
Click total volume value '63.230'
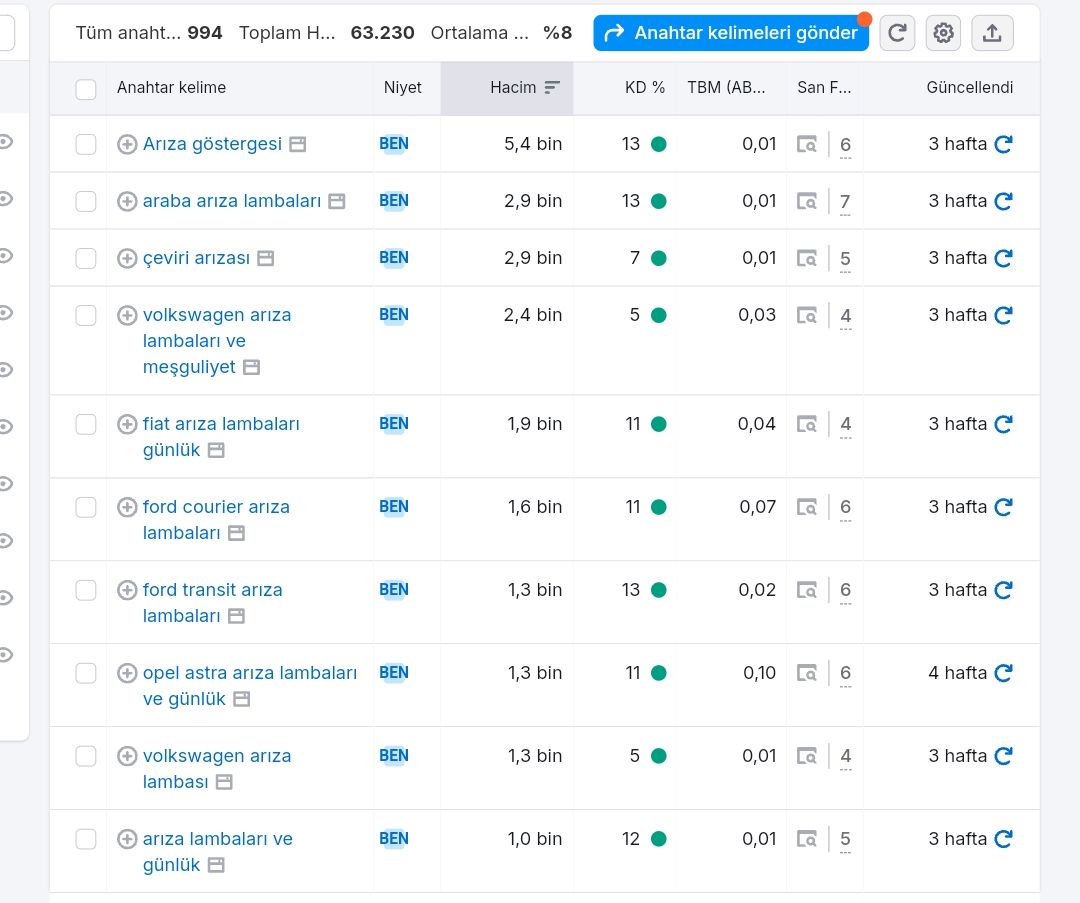pos(382,32)
